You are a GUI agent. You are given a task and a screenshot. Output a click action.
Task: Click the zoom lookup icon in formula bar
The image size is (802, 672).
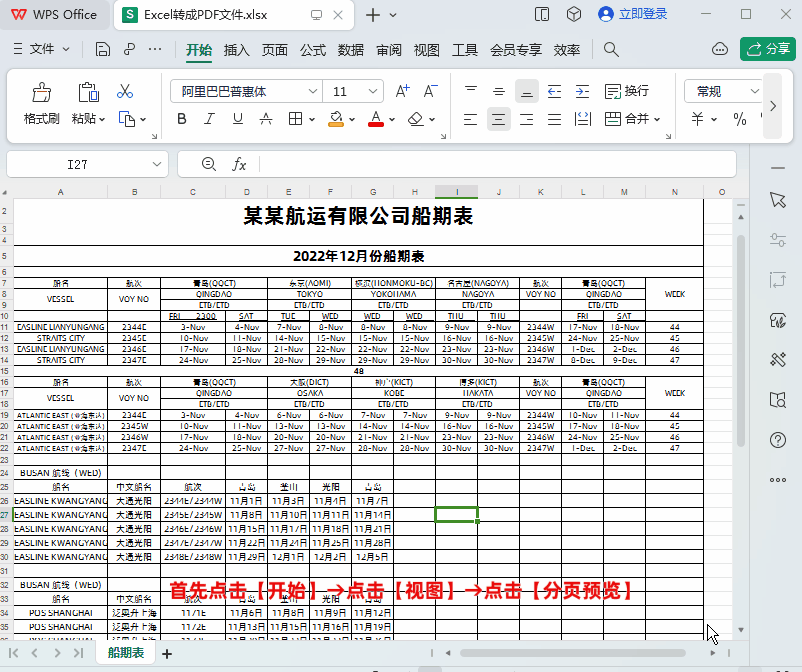(x=208, y=164)
